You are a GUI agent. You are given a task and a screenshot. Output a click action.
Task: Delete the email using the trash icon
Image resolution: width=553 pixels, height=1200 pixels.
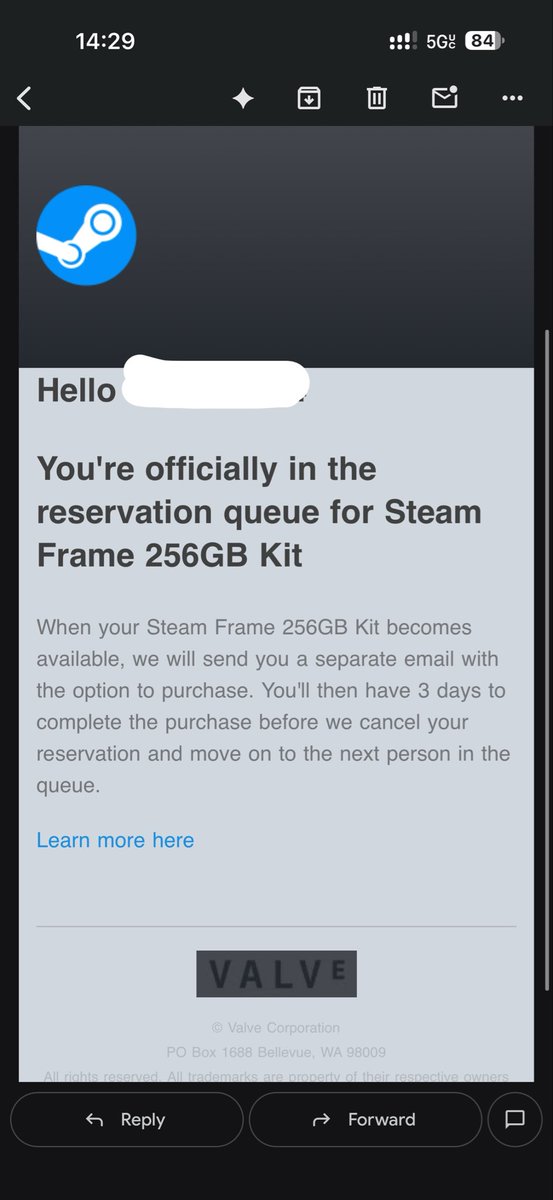[x=376, y=98]
